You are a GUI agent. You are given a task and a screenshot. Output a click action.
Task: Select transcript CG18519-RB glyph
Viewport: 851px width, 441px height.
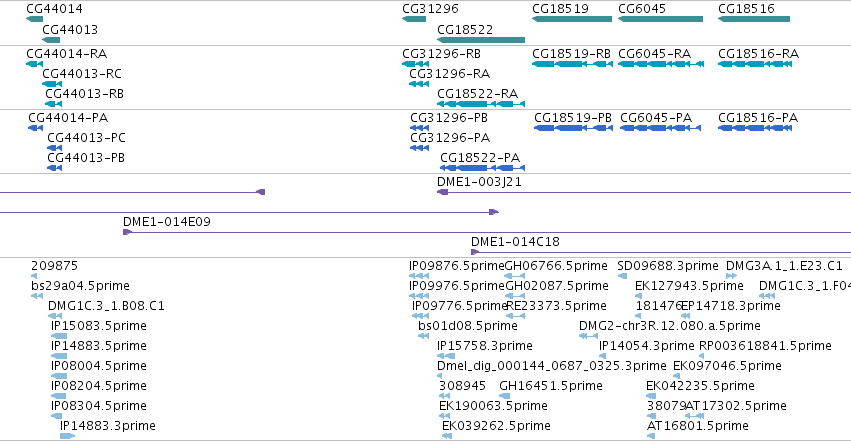(x=572, y=64)
